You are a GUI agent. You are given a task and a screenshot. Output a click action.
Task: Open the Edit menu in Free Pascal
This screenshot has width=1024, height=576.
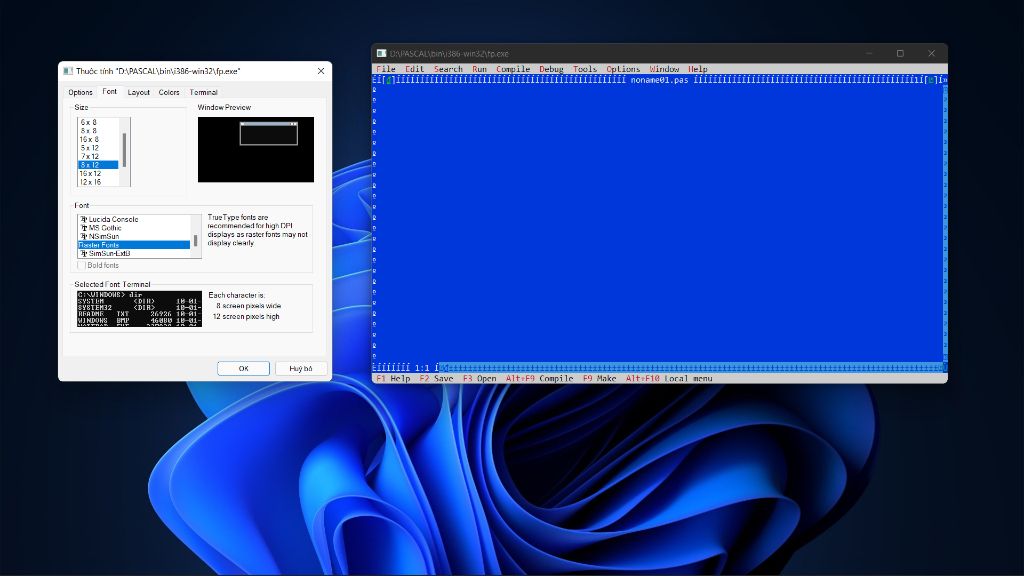(x=414, y=69)
